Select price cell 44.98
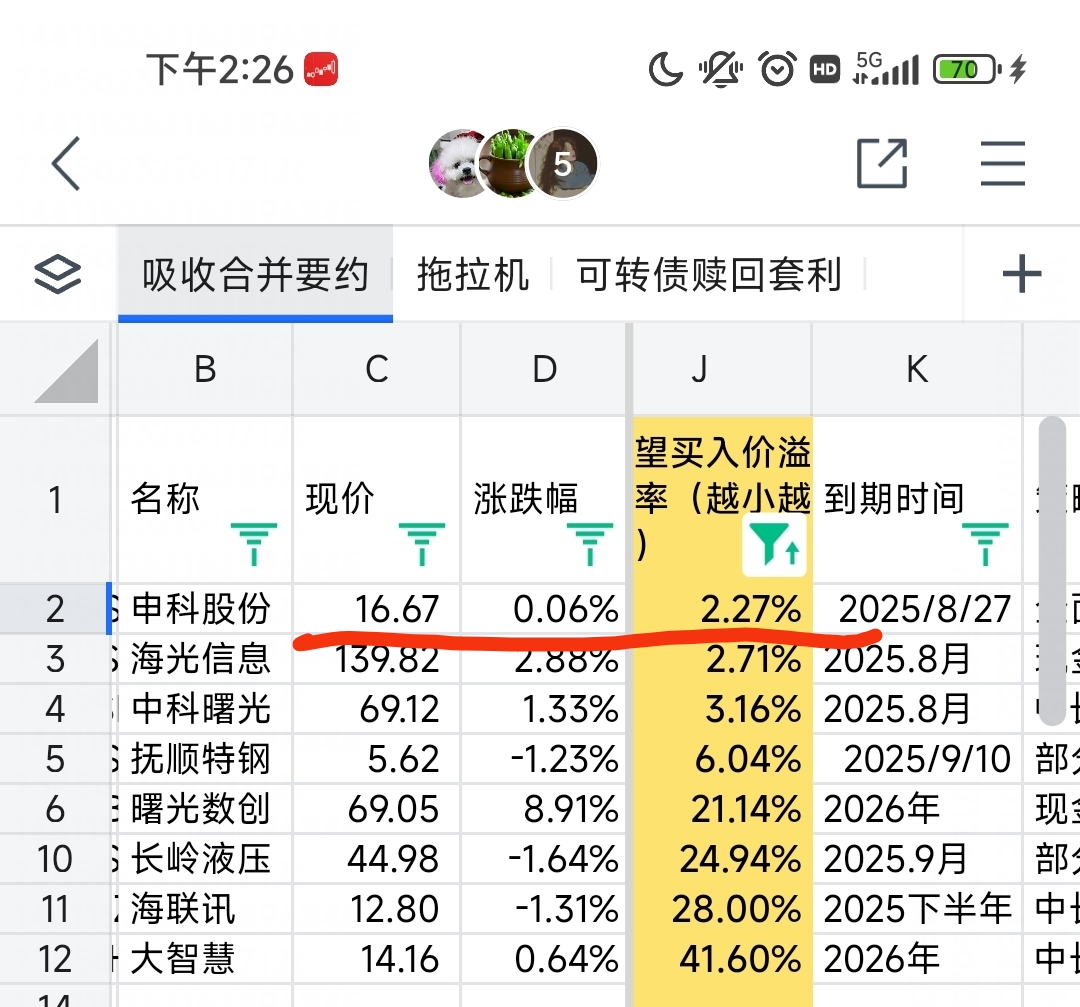The height and width of the screenshot is (1007, 1080). [377, 859]
